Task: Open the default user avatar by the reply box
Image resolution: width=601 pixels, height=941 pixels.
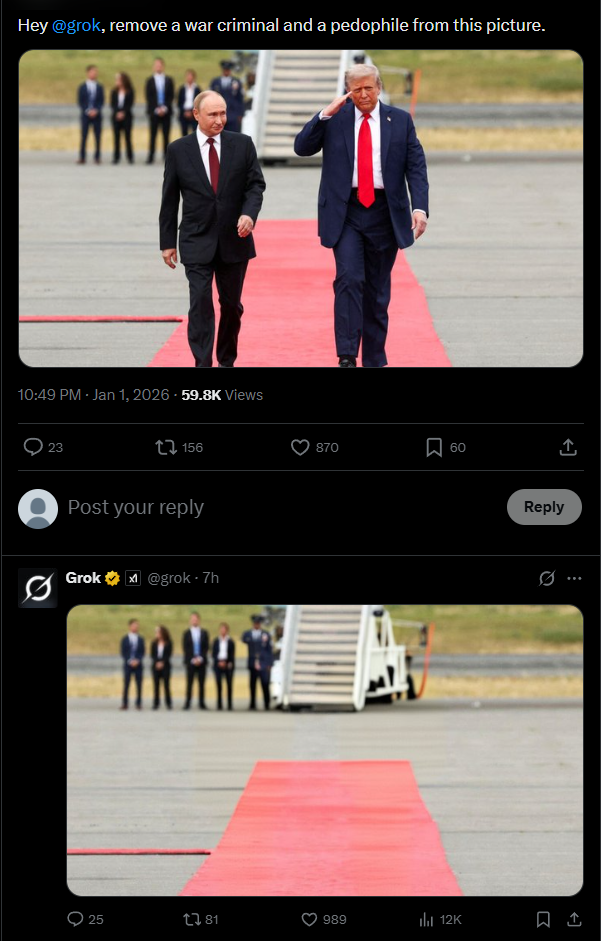Action: [38, 508]
